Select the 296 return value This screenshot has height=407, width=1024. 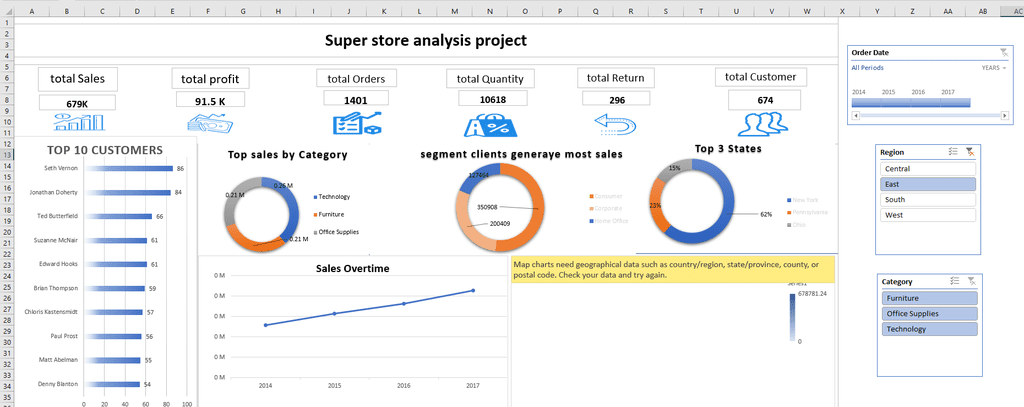pyautogui.click(x=616, y=99)
